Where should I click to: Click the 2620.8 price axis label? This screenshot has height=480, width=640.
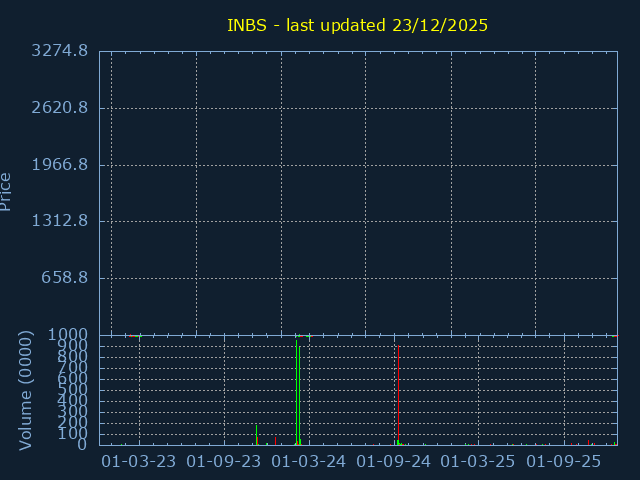(x=60, y=108)
